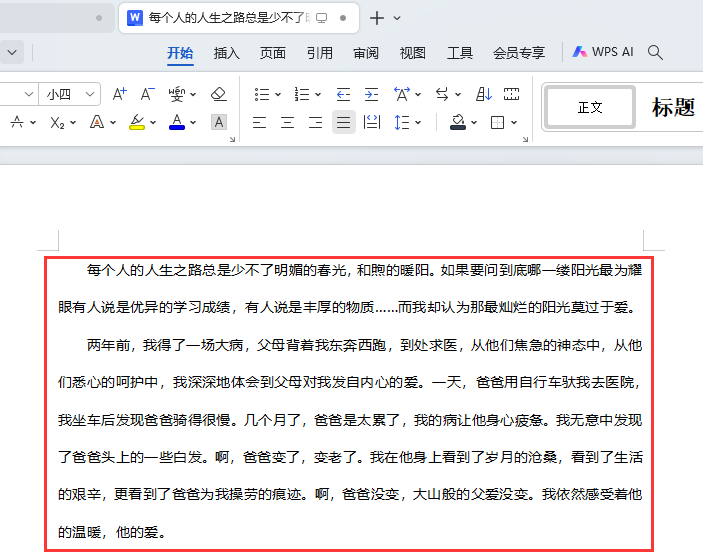Align text right
This screenshot has height=559, width=703.
tap(315, 122)
